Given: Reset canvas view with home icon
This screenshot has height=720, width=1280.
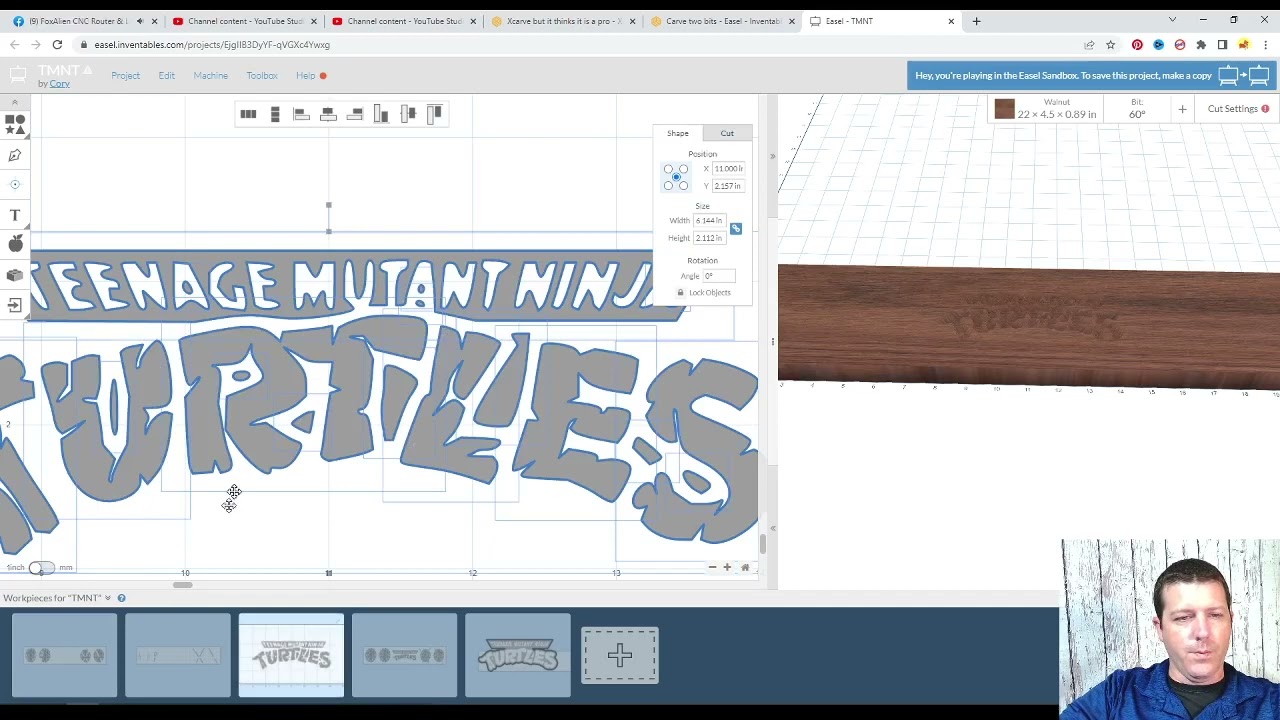Looking at the screenshot, I should coord(745,568).
